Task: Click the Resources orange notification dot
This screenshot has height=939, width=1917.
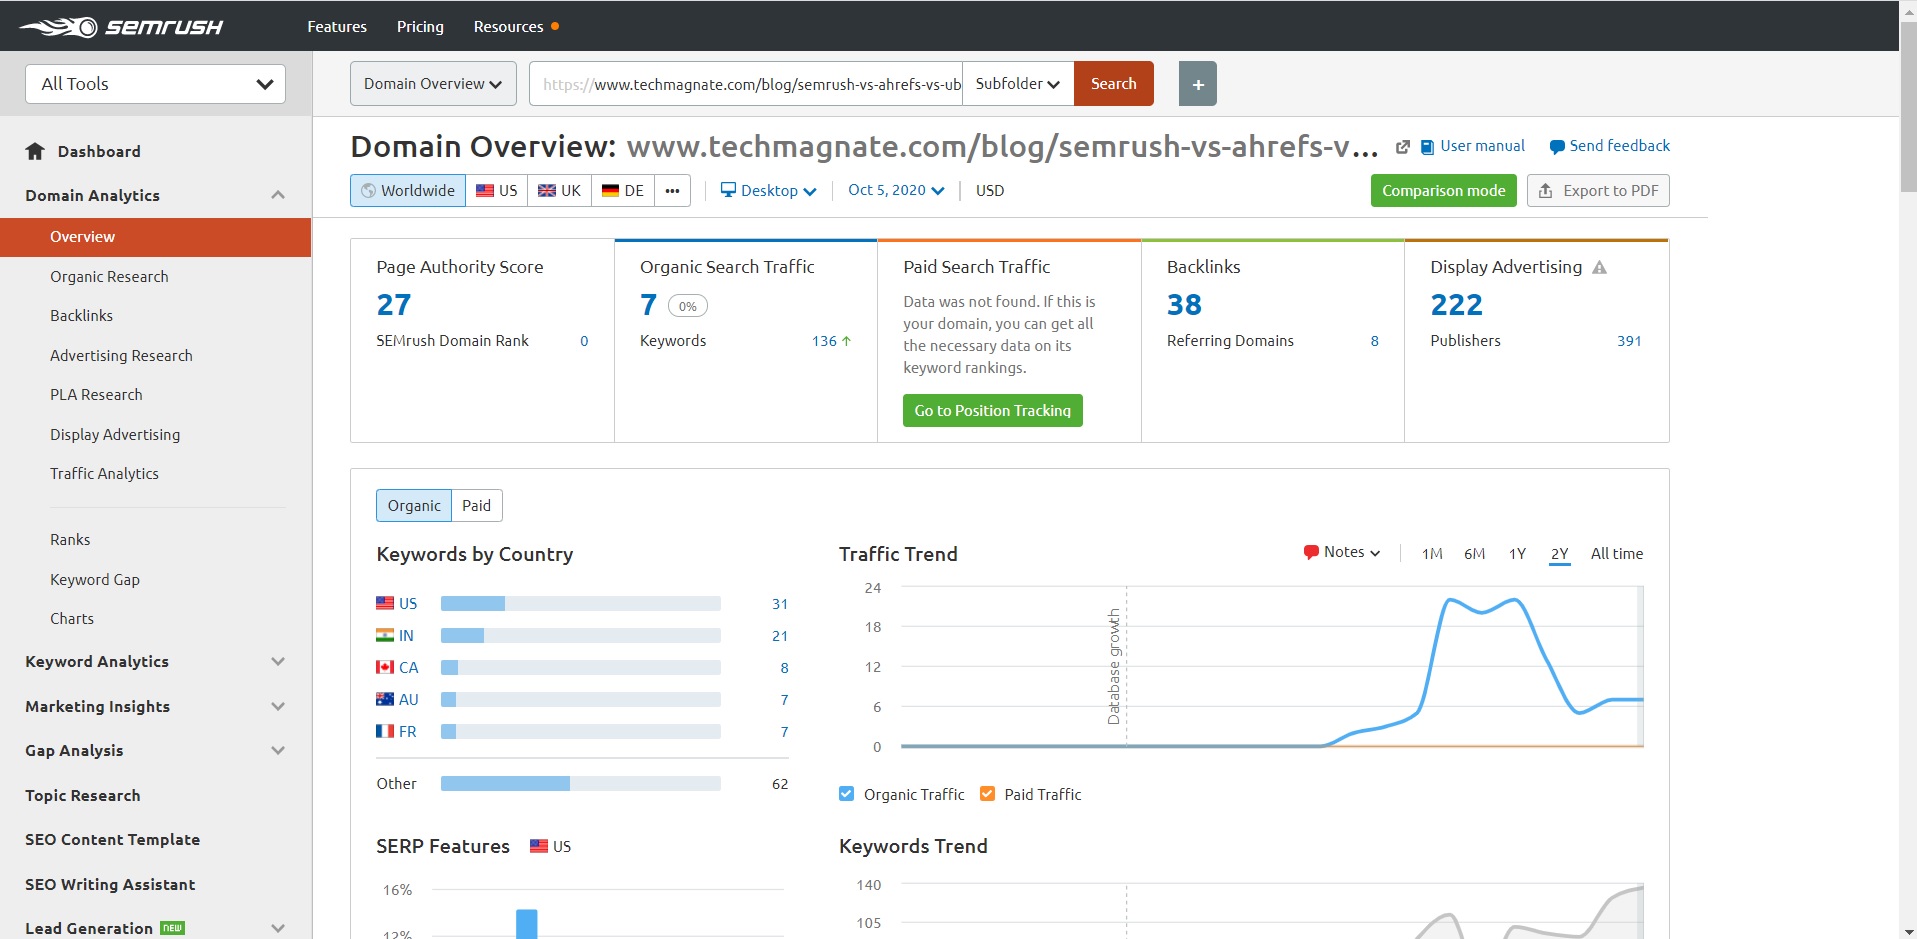Action: 555,26
